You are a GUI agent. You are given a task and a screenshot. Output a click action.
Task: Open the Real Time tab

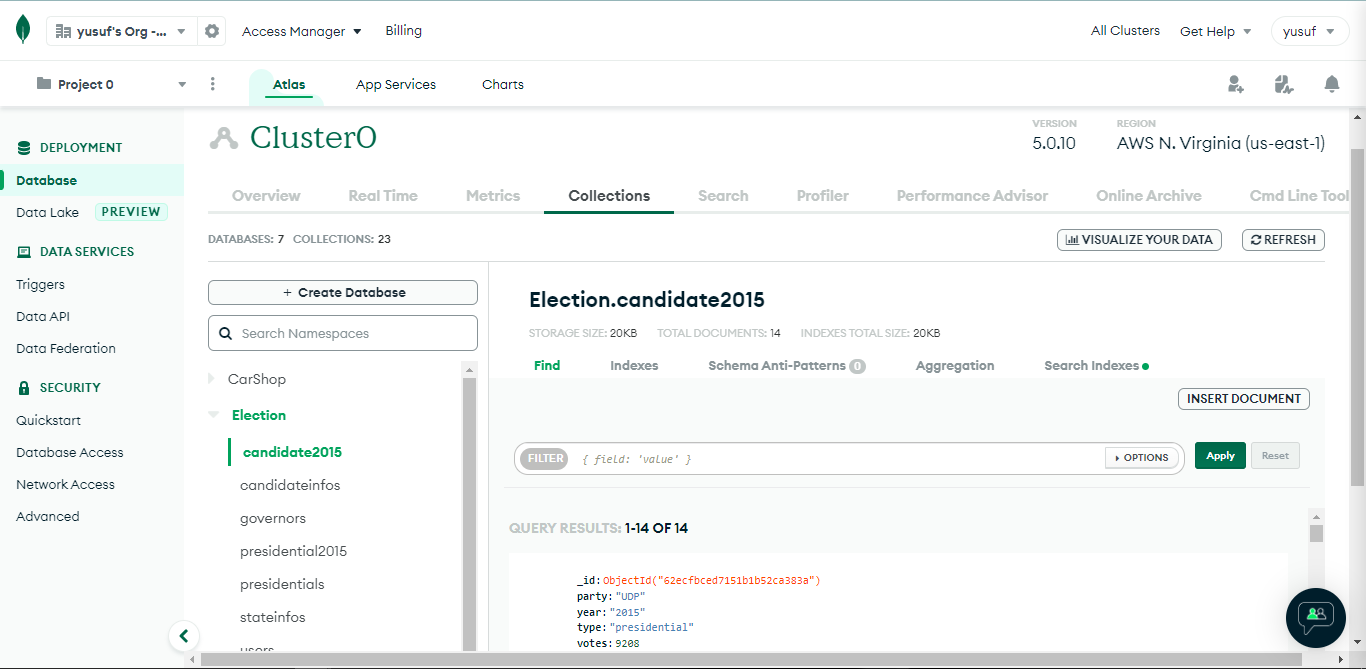pos(383,196)
